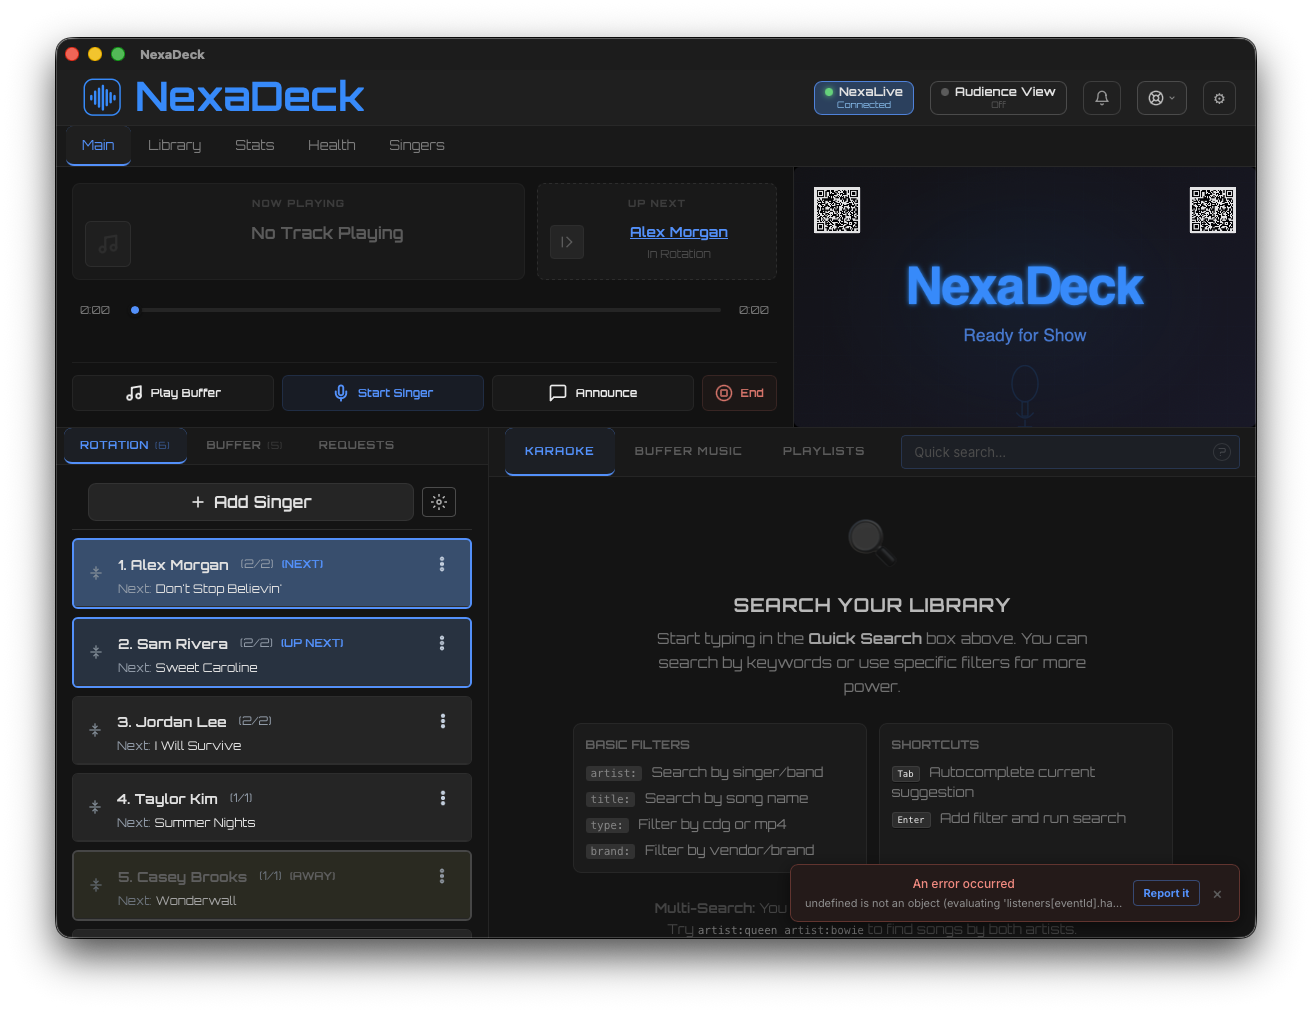Toggle NexaLive connection status
Screen dimensions: 1312x1012
863,97
